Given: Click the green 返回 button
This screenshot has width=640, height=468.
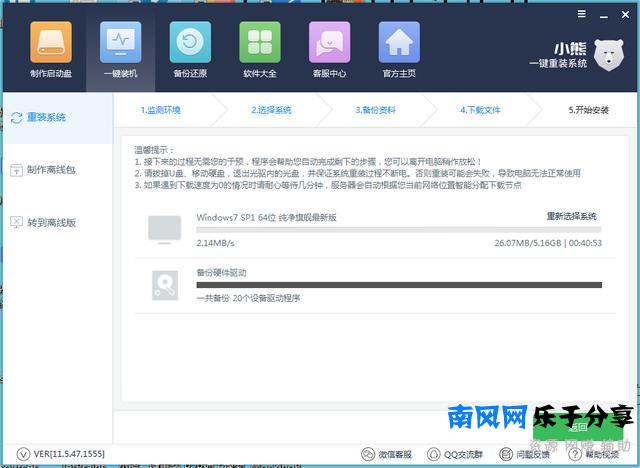Looking at the screenshot, I should coord(578,427).
